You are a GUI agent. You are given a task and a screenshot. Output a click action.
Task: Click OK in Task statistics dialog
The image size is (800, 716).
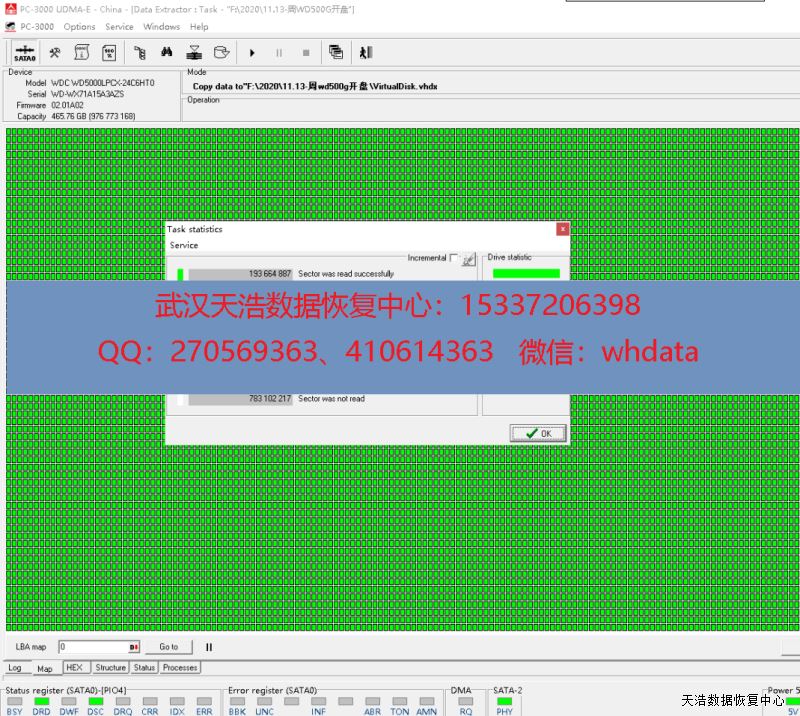pyautogui.click(x=538, y=433)
